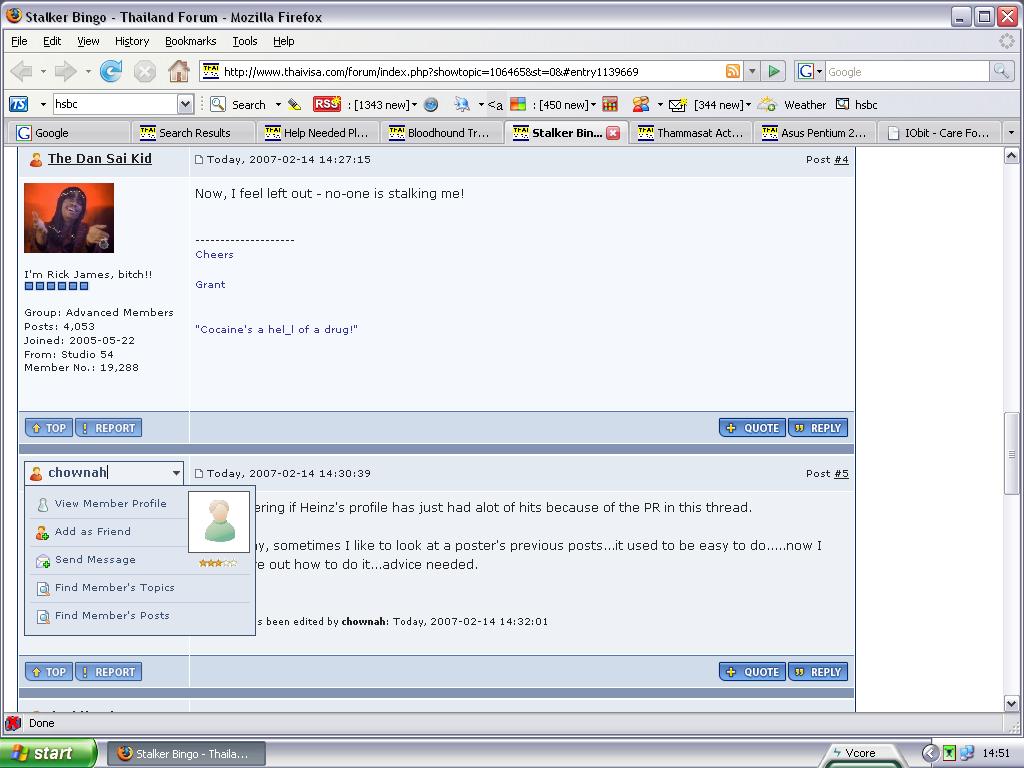
Task: Click the RSS feed icon in address bar
Action: point(733,71)
